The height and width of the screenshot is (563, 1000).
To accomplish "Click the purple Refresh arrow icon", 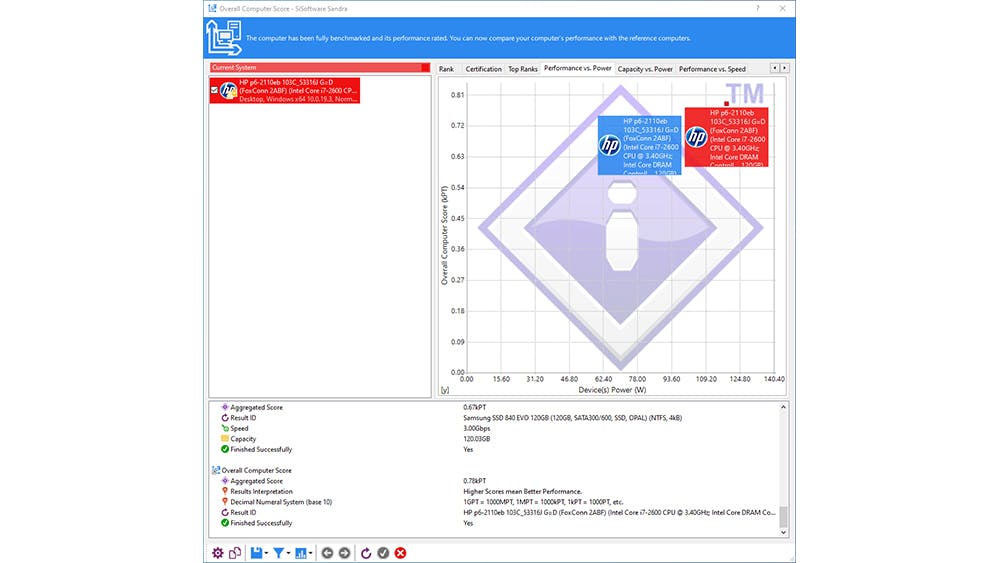I will point(366,553).
